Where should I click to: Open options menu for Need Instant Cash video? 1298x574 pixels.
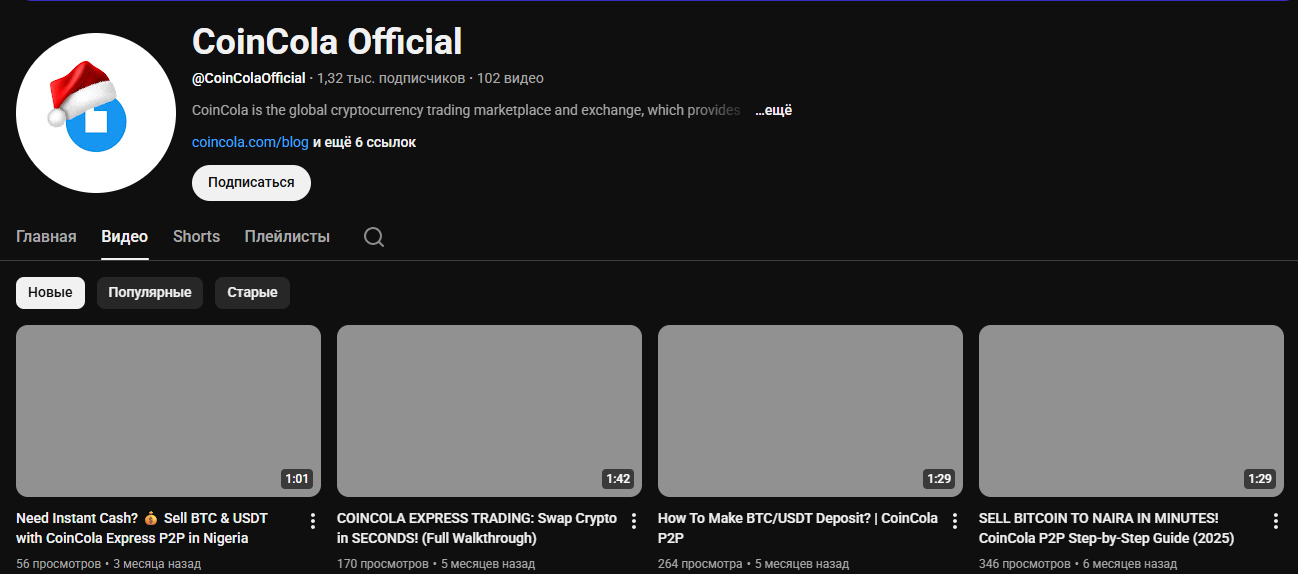[x=313, y=521]
